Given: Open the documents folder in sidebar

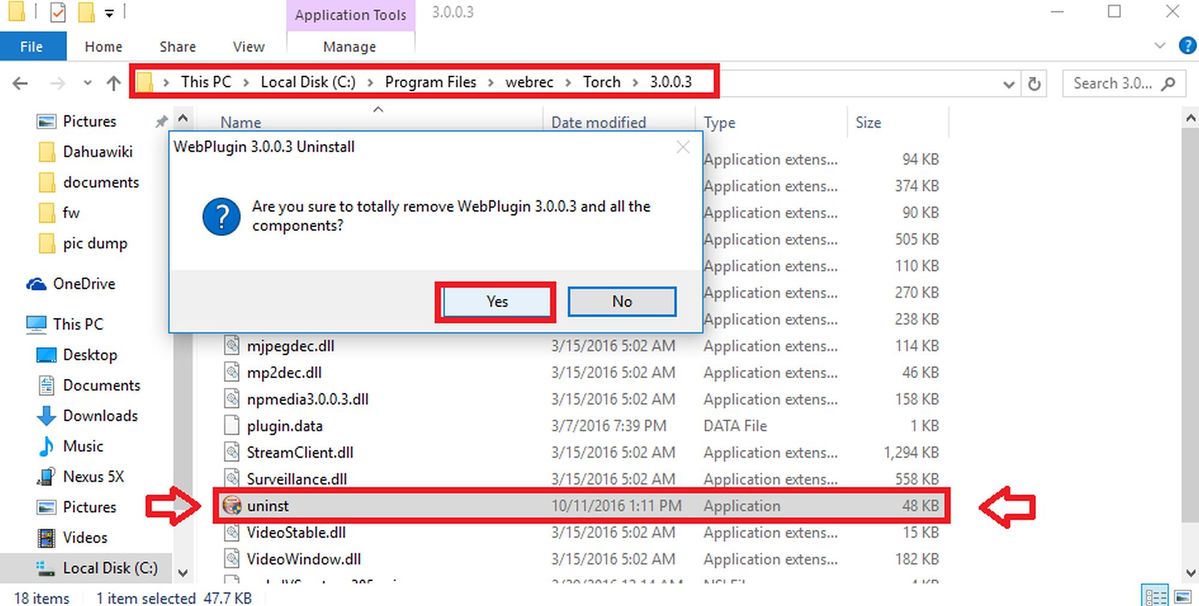Looking at the screenshot, I should pos(101,183).
